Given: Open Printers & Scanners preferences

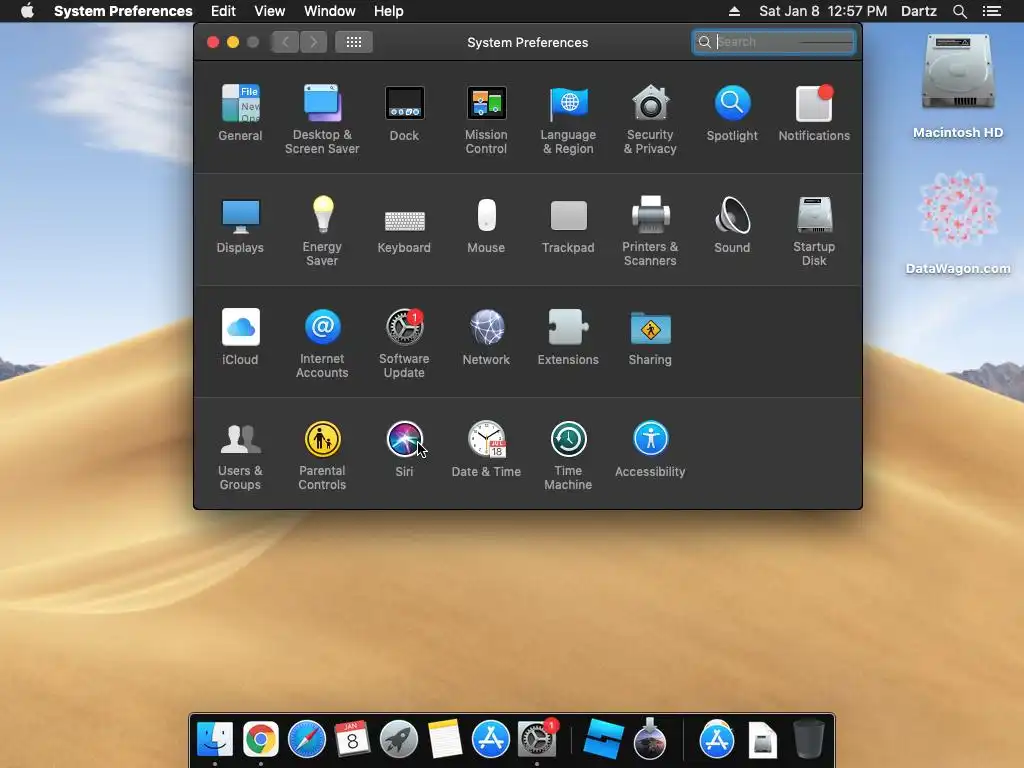Looking at the screenshot, I should tap(650, 231).
